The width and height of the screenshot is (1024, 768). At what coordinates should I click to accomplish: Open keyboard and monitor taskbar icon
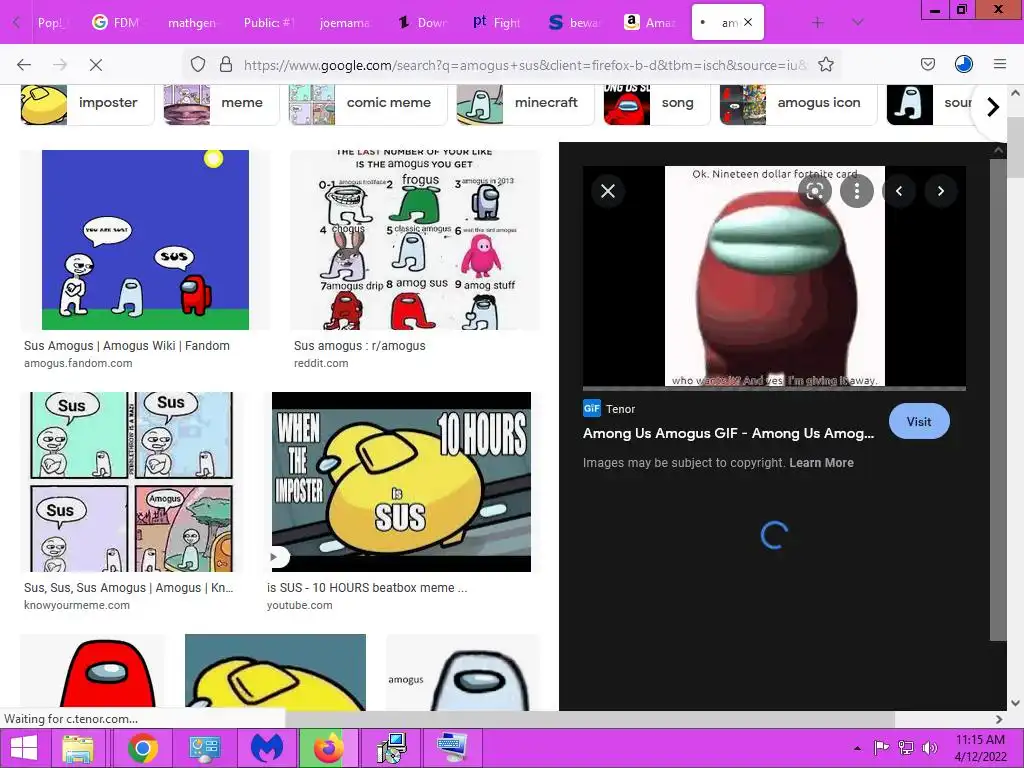point(453,748)
